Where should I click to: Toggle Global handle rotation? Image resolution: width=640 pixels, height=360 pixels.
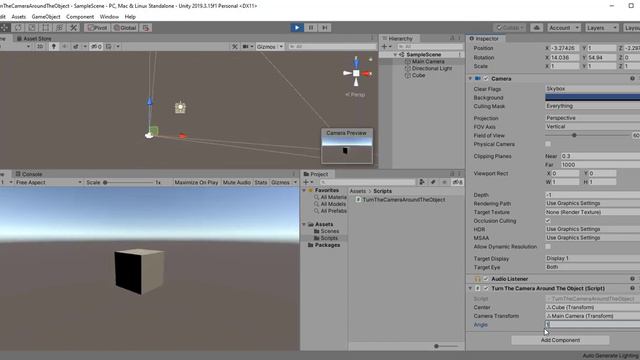124,28
